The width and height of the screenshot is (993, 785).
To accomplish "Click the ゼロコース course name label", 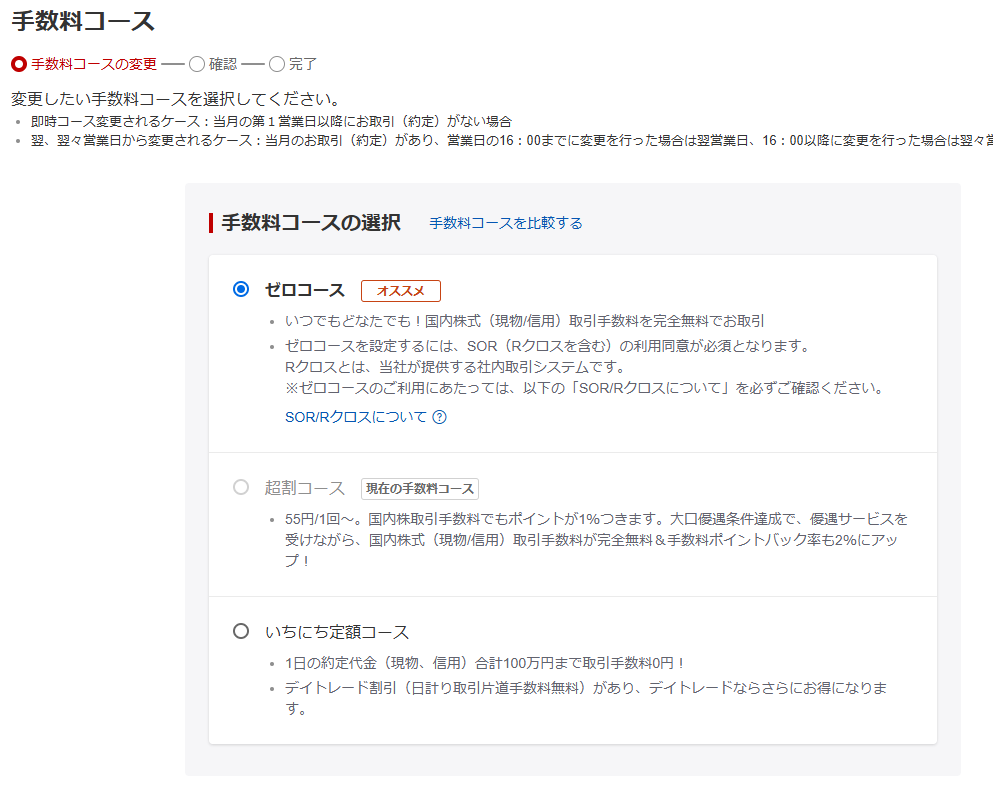I will tap(304, 290).
